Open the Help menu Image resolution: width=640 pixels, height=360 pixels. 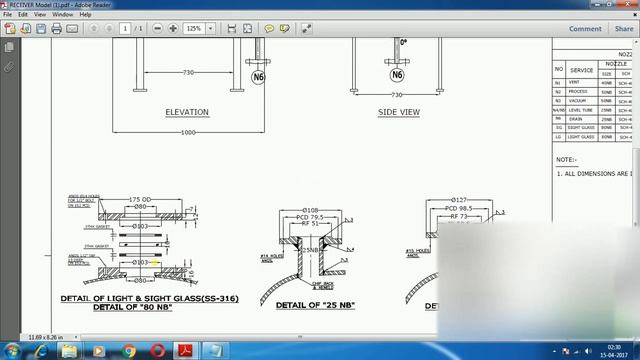click(x=85, y=15)
